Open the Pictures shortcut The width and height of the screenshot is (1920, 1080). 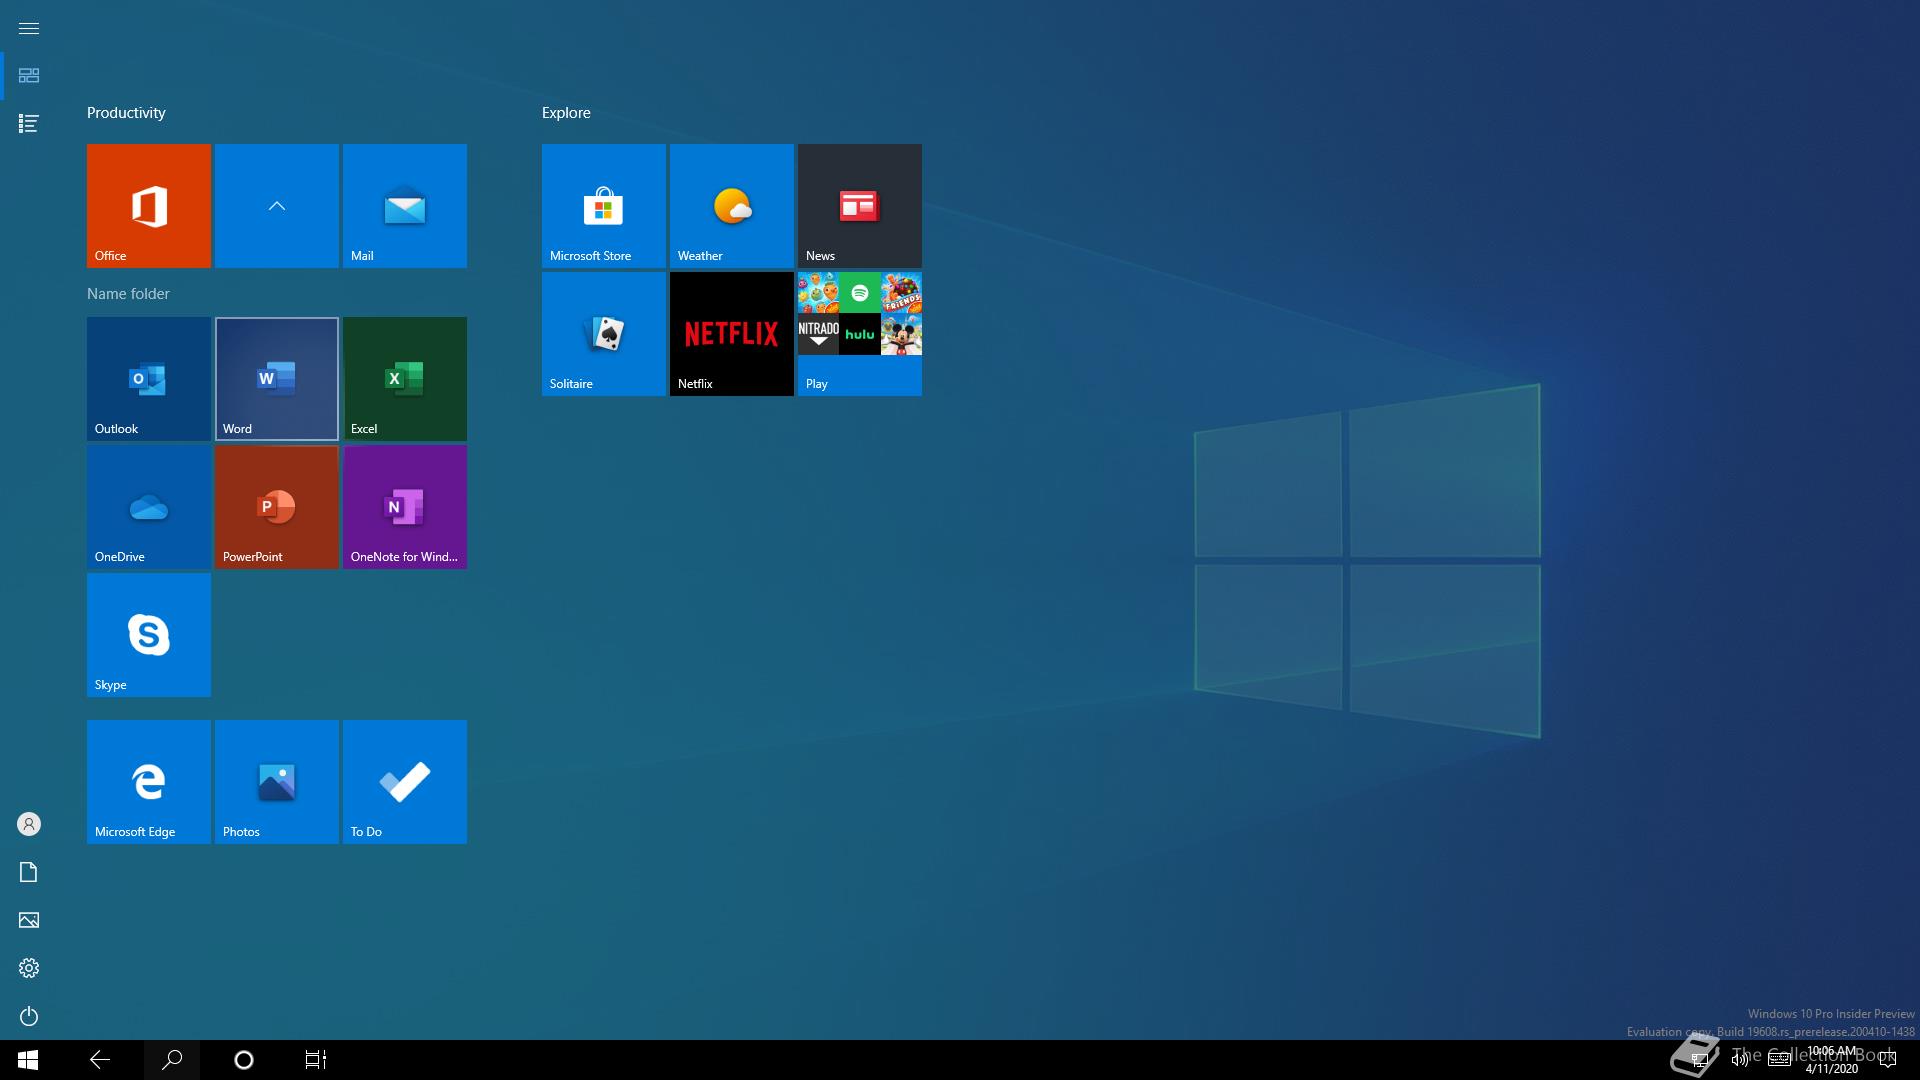pos(29,920)
